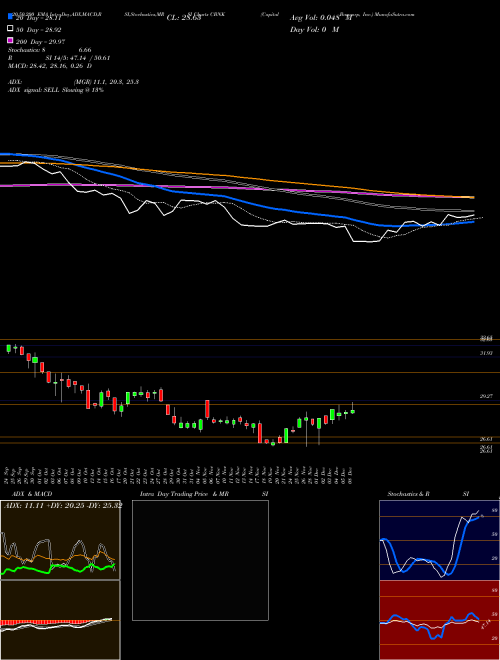The image size is (500, 660).
Task: Click the white 50 Day EMA legend swatch
Action: [10, 28]
